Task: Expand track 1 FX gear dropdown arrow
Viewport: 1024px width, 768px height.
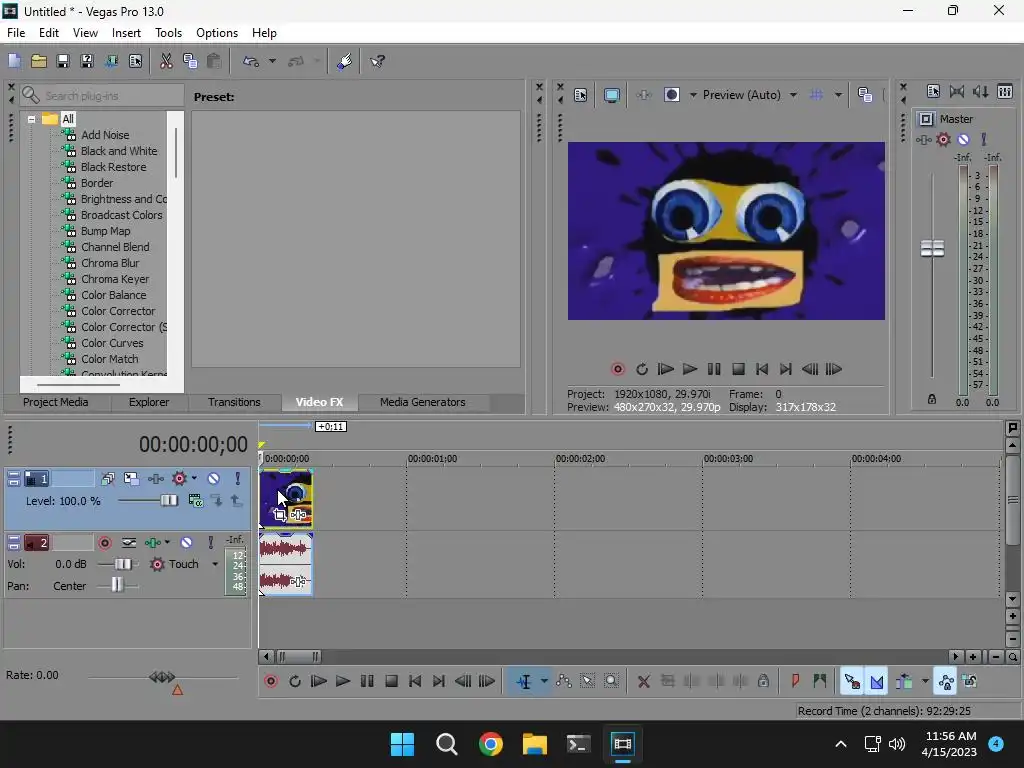Action: (194, 479)
